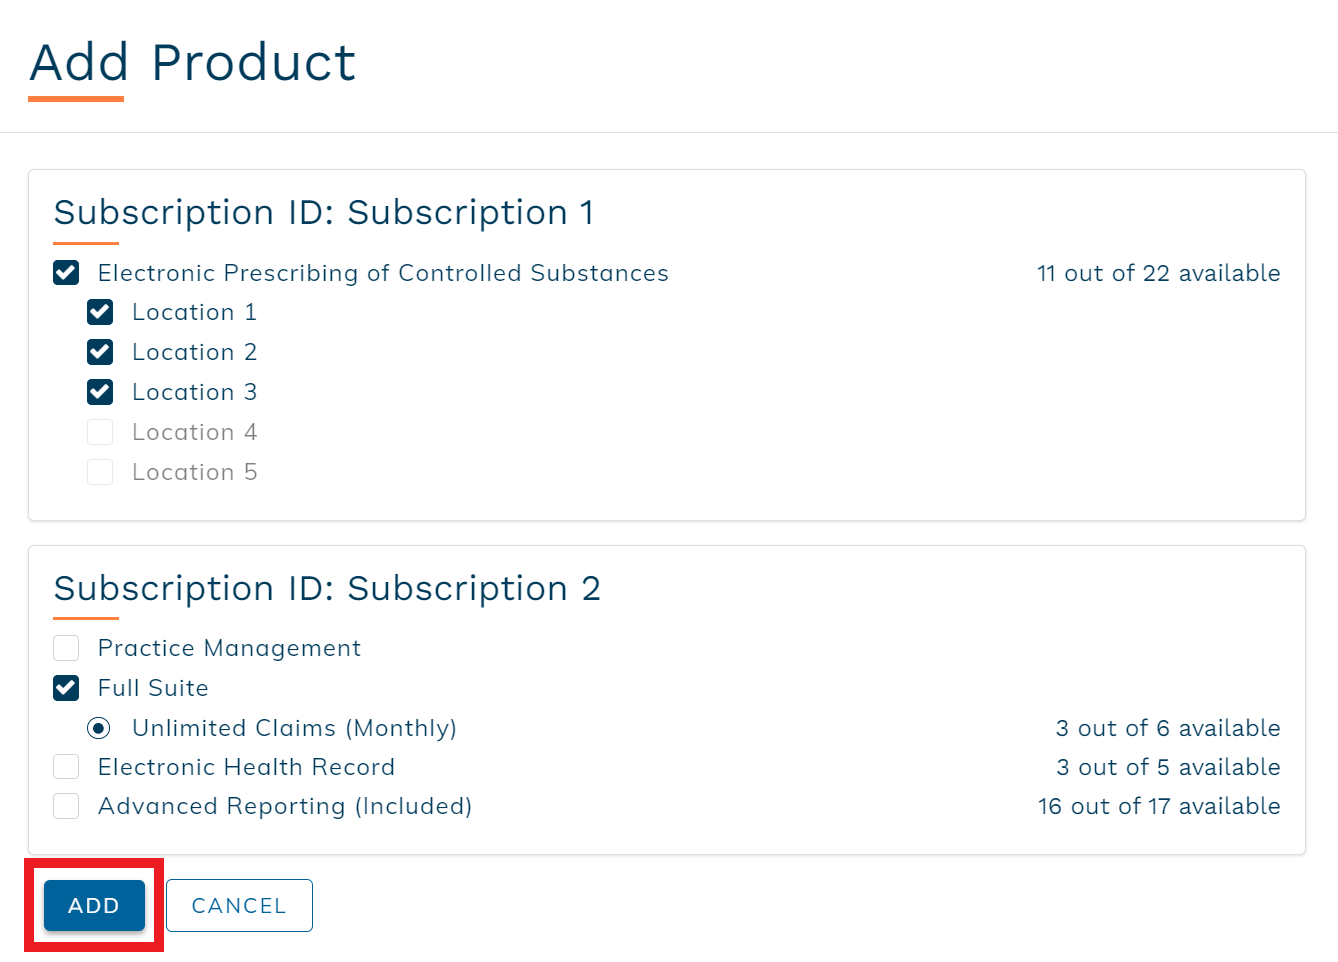
Task: Uncheck the Location 3 checkbox
Action: coord(100,391)
